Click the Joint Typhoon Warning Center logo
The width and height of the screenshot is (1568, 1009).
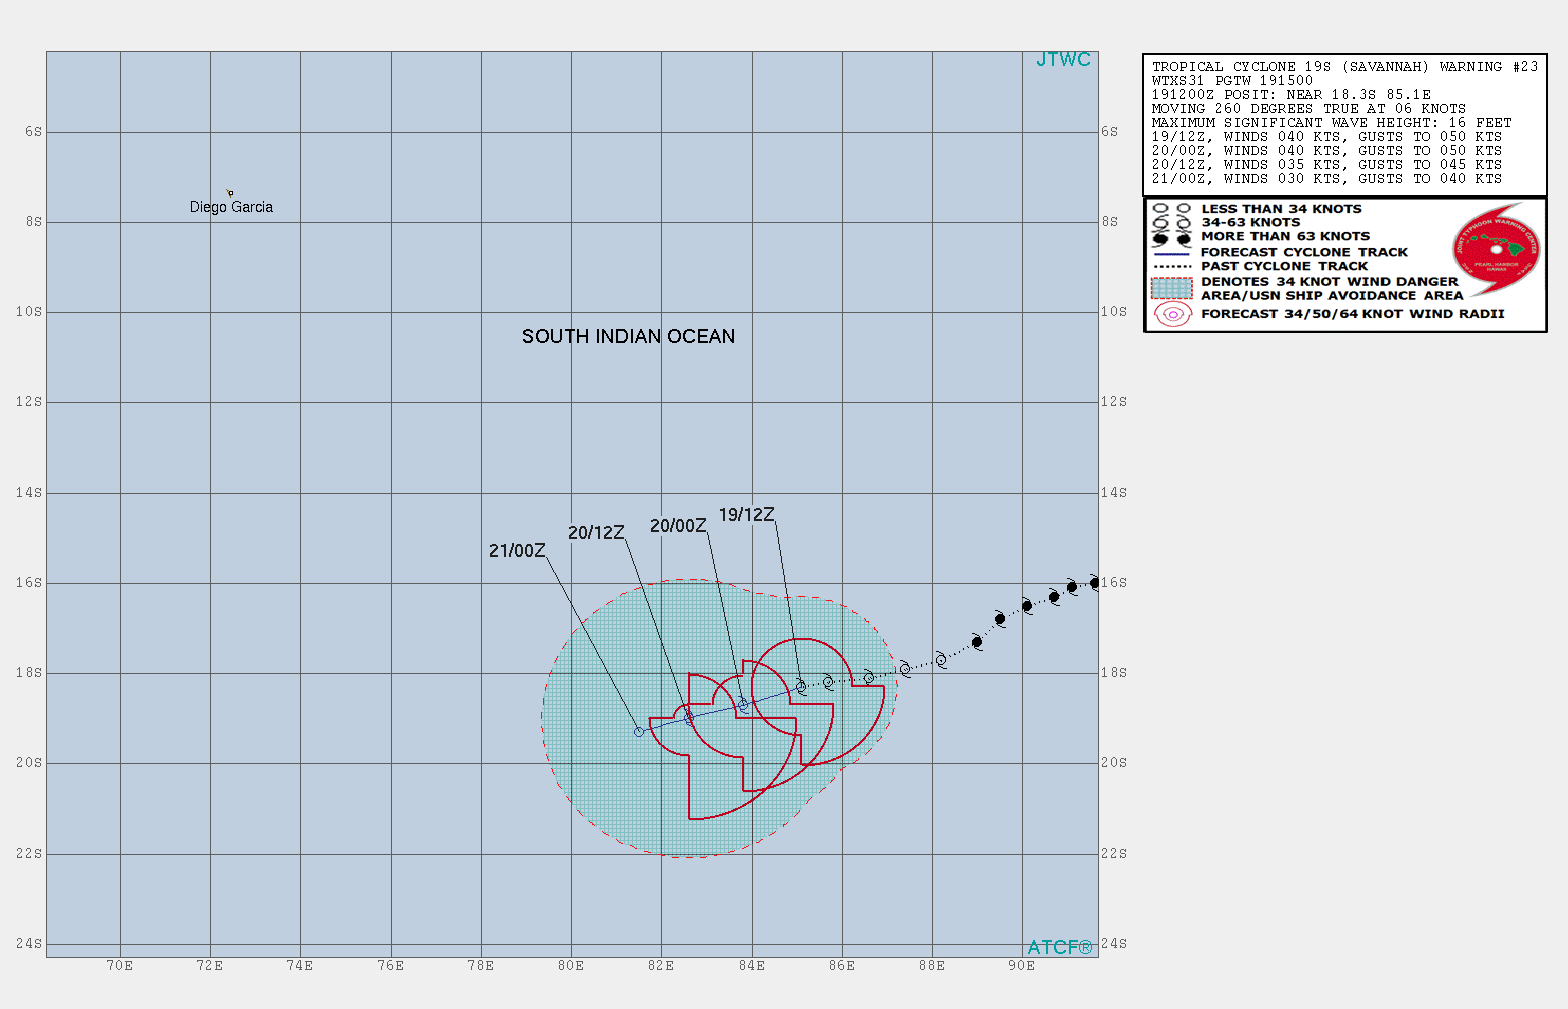pos(1496,249)
